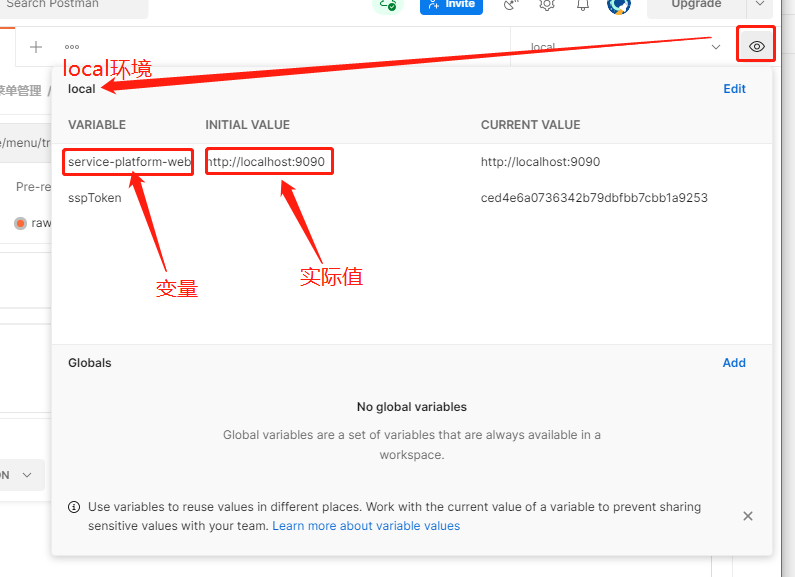Click the Invite button

pyautogui.click(x=451, y=5)
